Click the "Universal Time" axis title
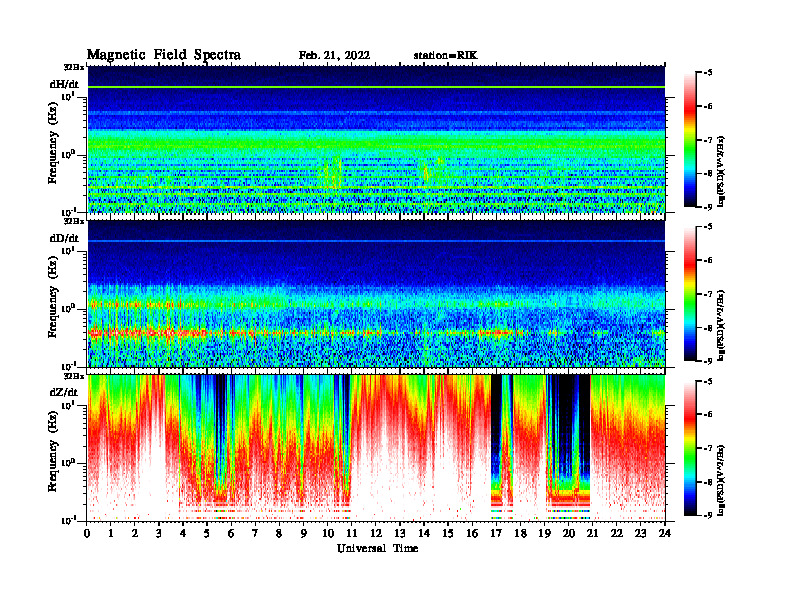 point(377,548)
